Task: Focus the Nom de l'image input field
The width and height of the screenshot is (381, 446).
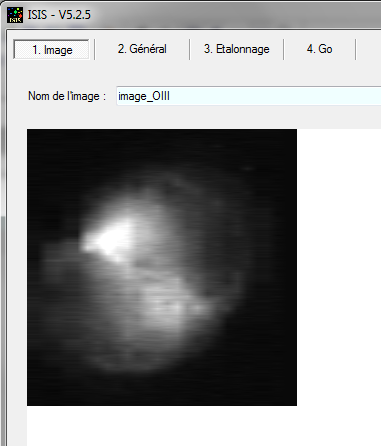Action: (x=249, y=96)
